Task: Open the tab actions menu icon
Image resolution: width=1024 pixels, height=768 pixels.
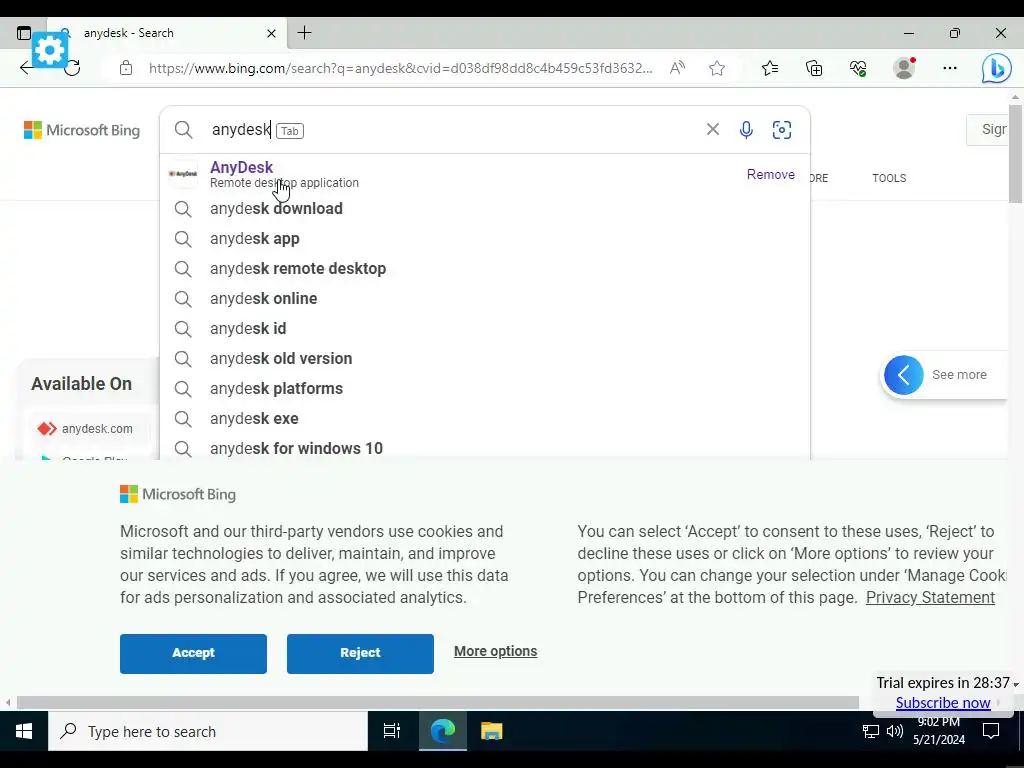Action: point(24,33)
